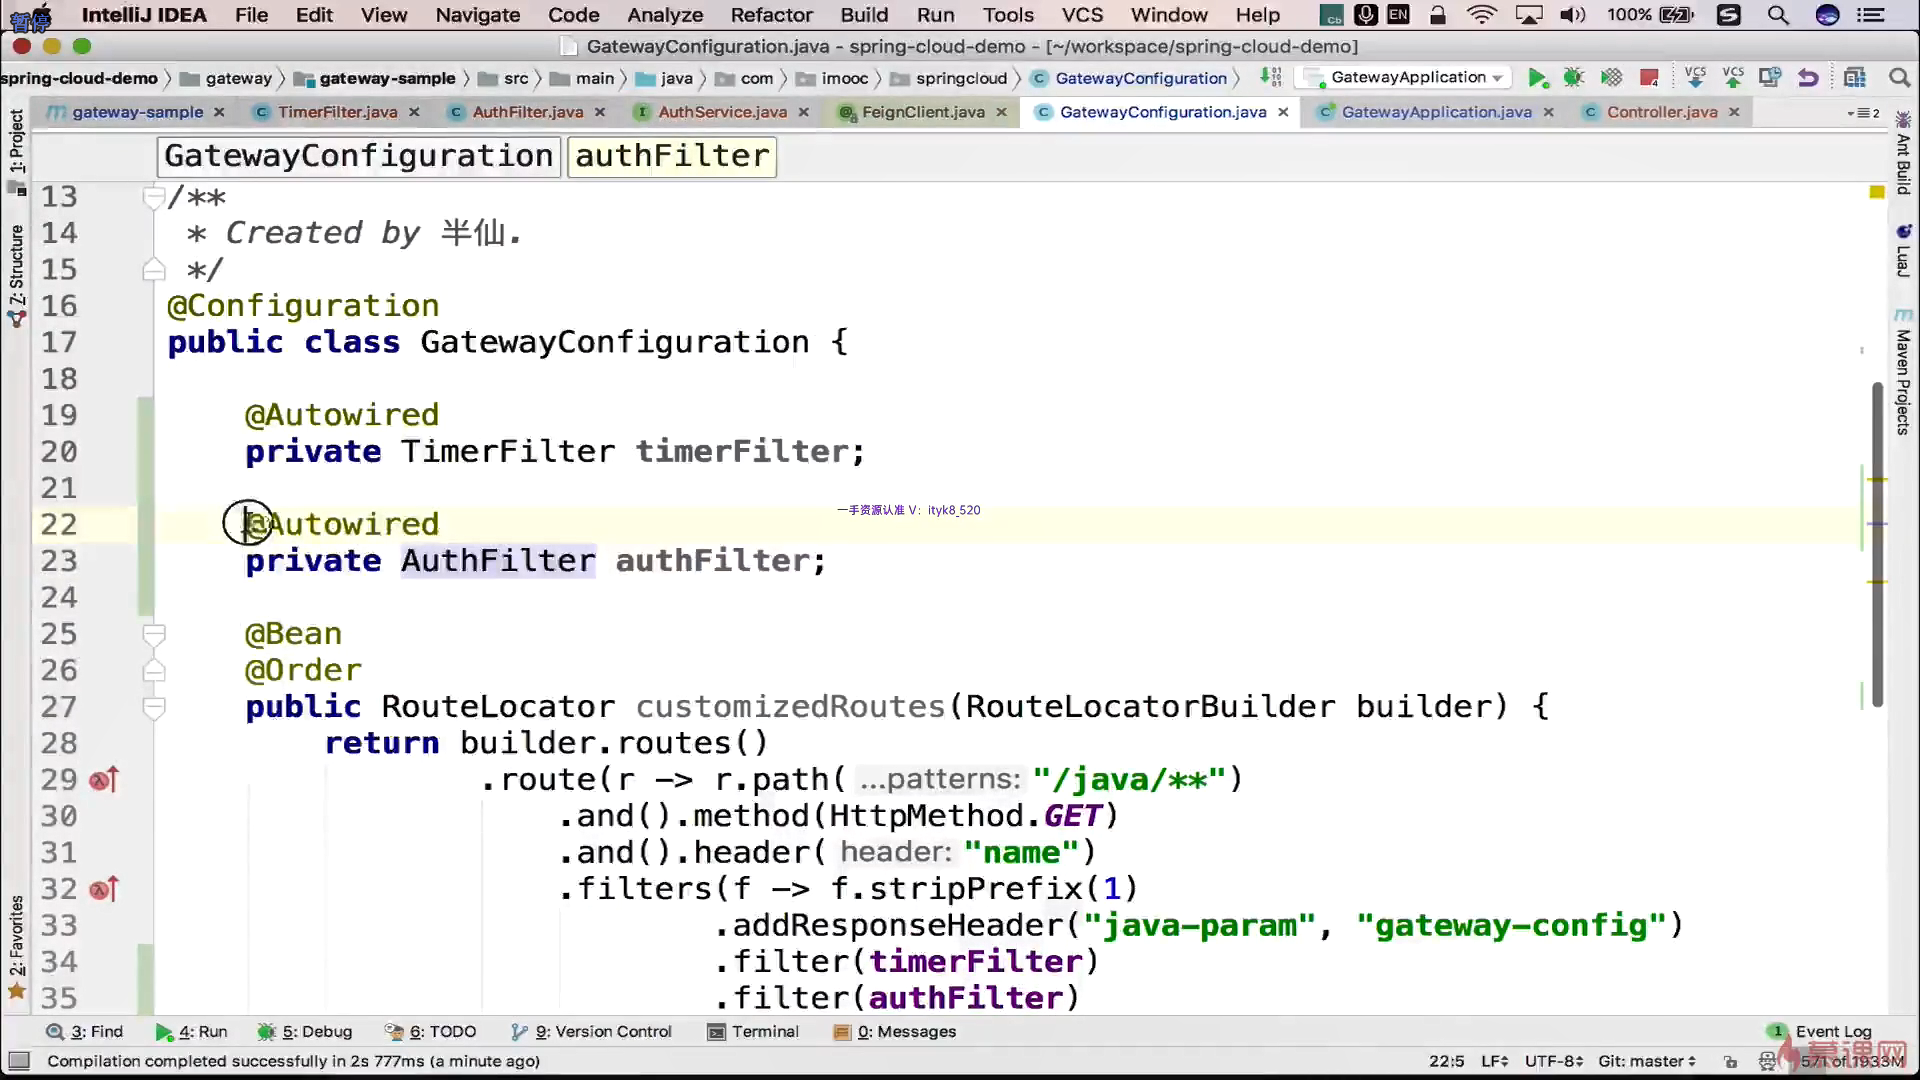
Task: Stop the running process with the red square
Action: coord(1650,78)
